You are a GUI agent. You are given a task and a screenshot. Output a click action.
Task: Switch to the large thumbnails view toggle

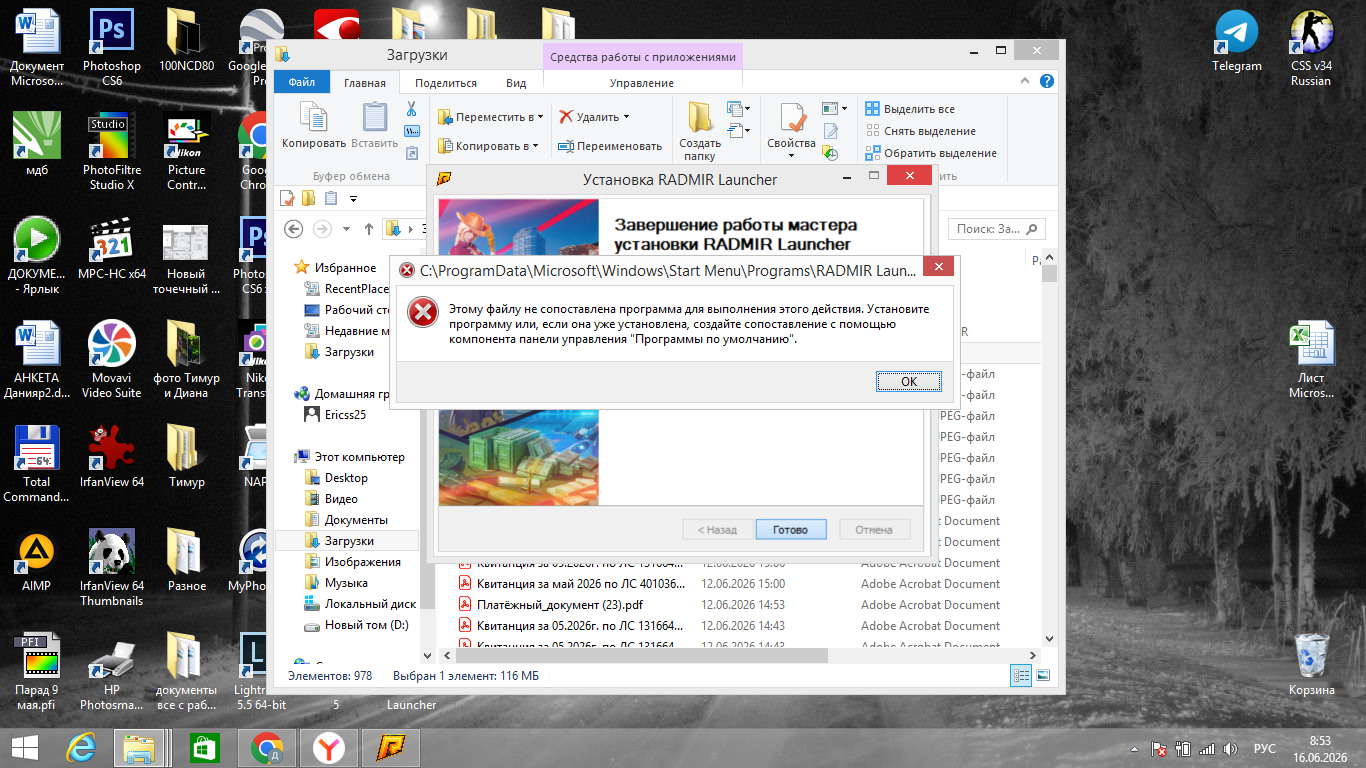1044,676
